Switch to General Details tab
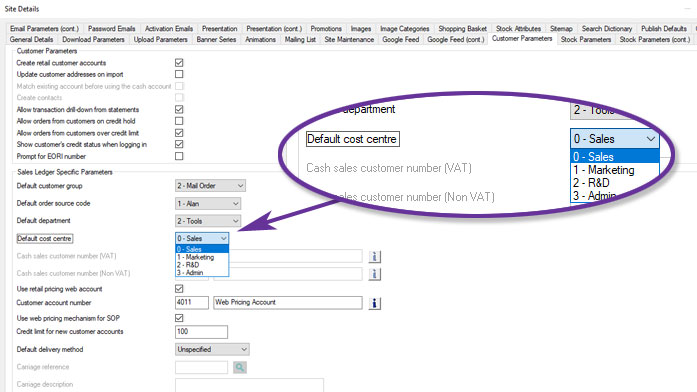The image size is (697, 392). pos(32,40)
